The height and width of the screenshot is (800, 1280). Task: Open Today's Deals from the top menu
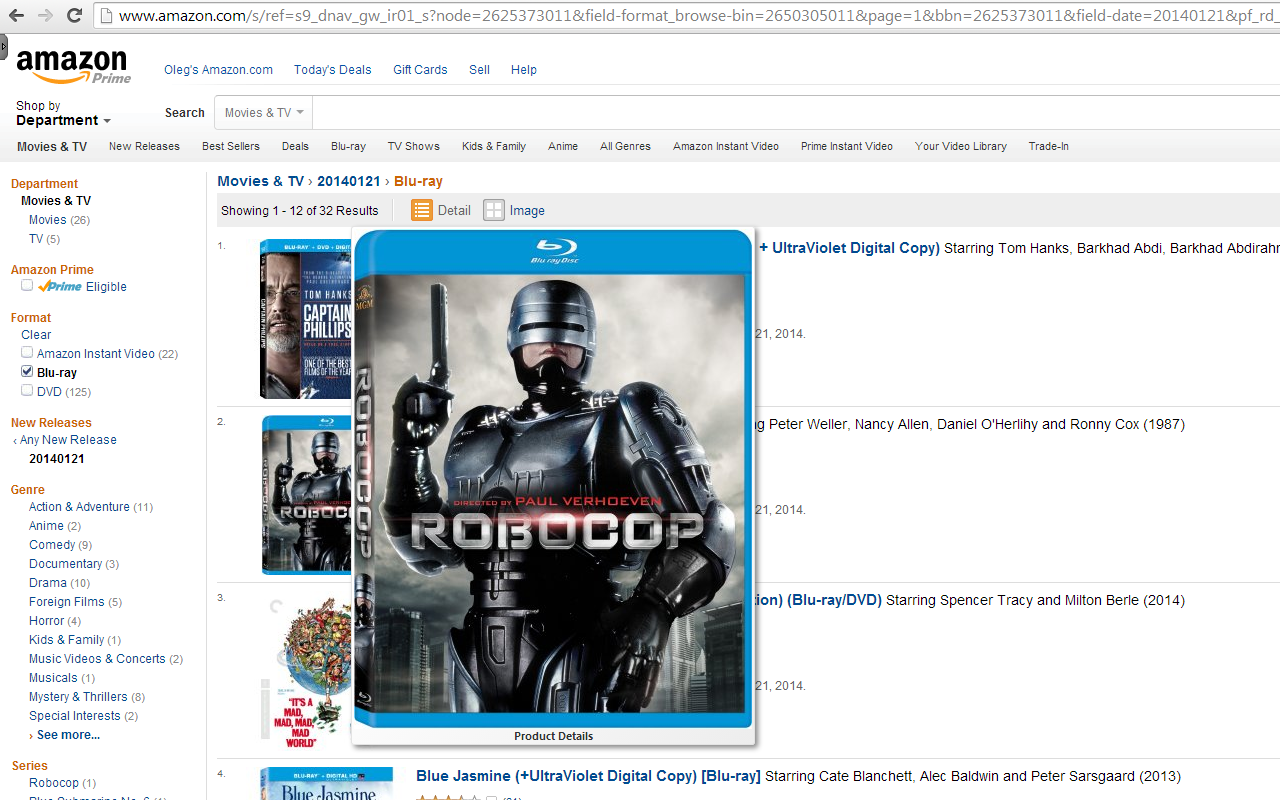click(x=332, y=69)
